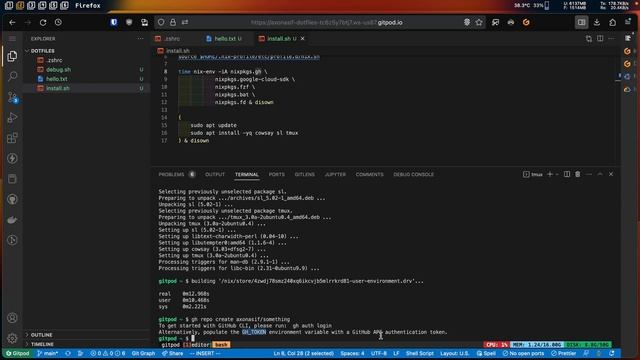Close the terminal panel
This screenshot has width=640, height=360.
(611, 174)
